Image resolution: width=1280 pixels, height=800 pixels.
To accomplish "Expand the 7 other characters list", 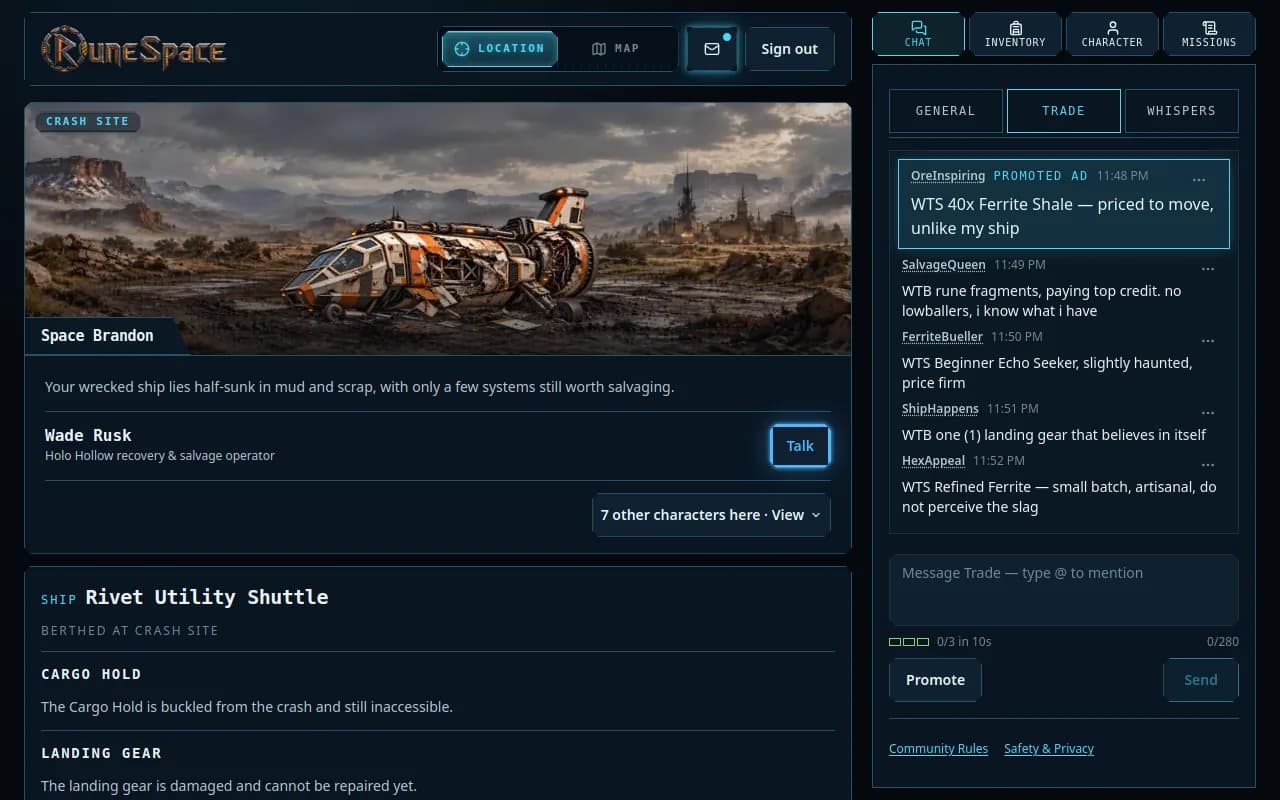I will pos(711,515).
